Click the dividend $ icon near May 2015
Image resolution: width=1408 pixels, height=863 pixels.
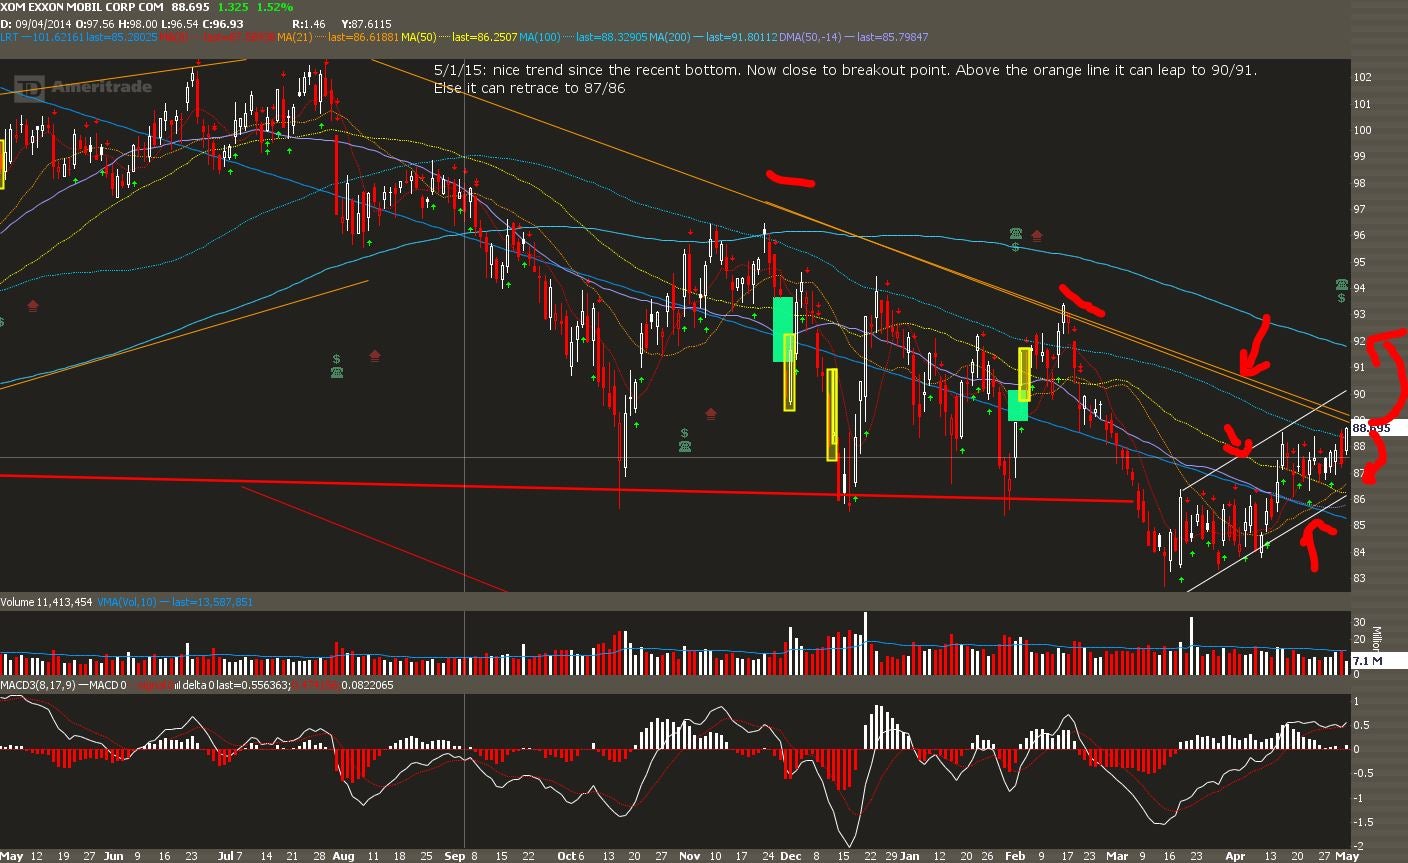(x=1341, y=298)
